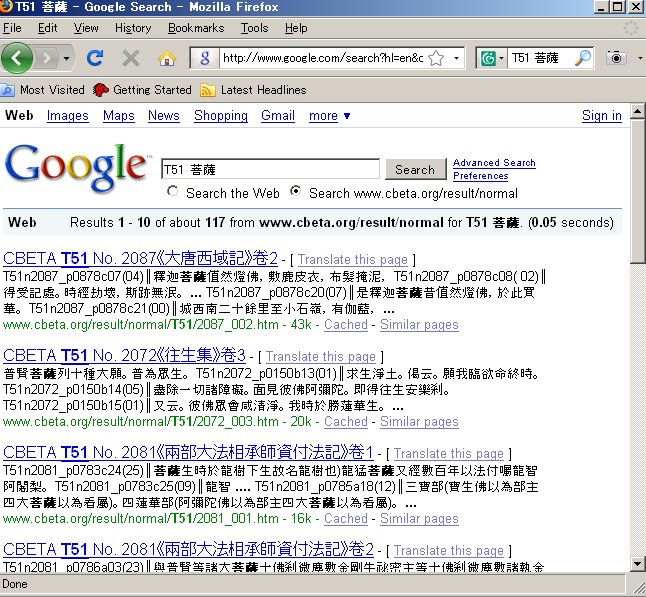Open the Bookmarks menu
Image resolution: width=646 pixels, height=597 pixels.
(196, 28)
